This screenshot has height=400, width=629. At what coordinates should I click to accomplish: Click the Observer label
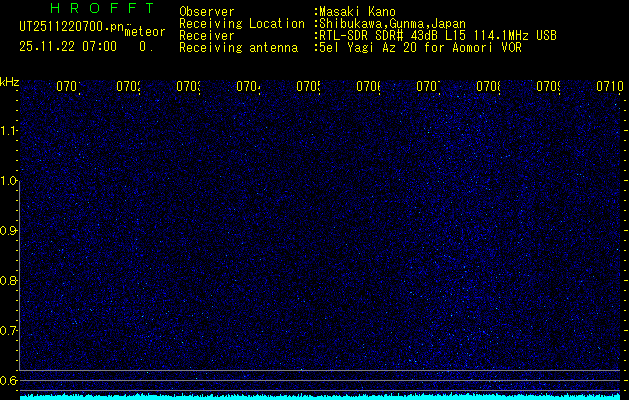pyautogui.click(x=207, y=12)
